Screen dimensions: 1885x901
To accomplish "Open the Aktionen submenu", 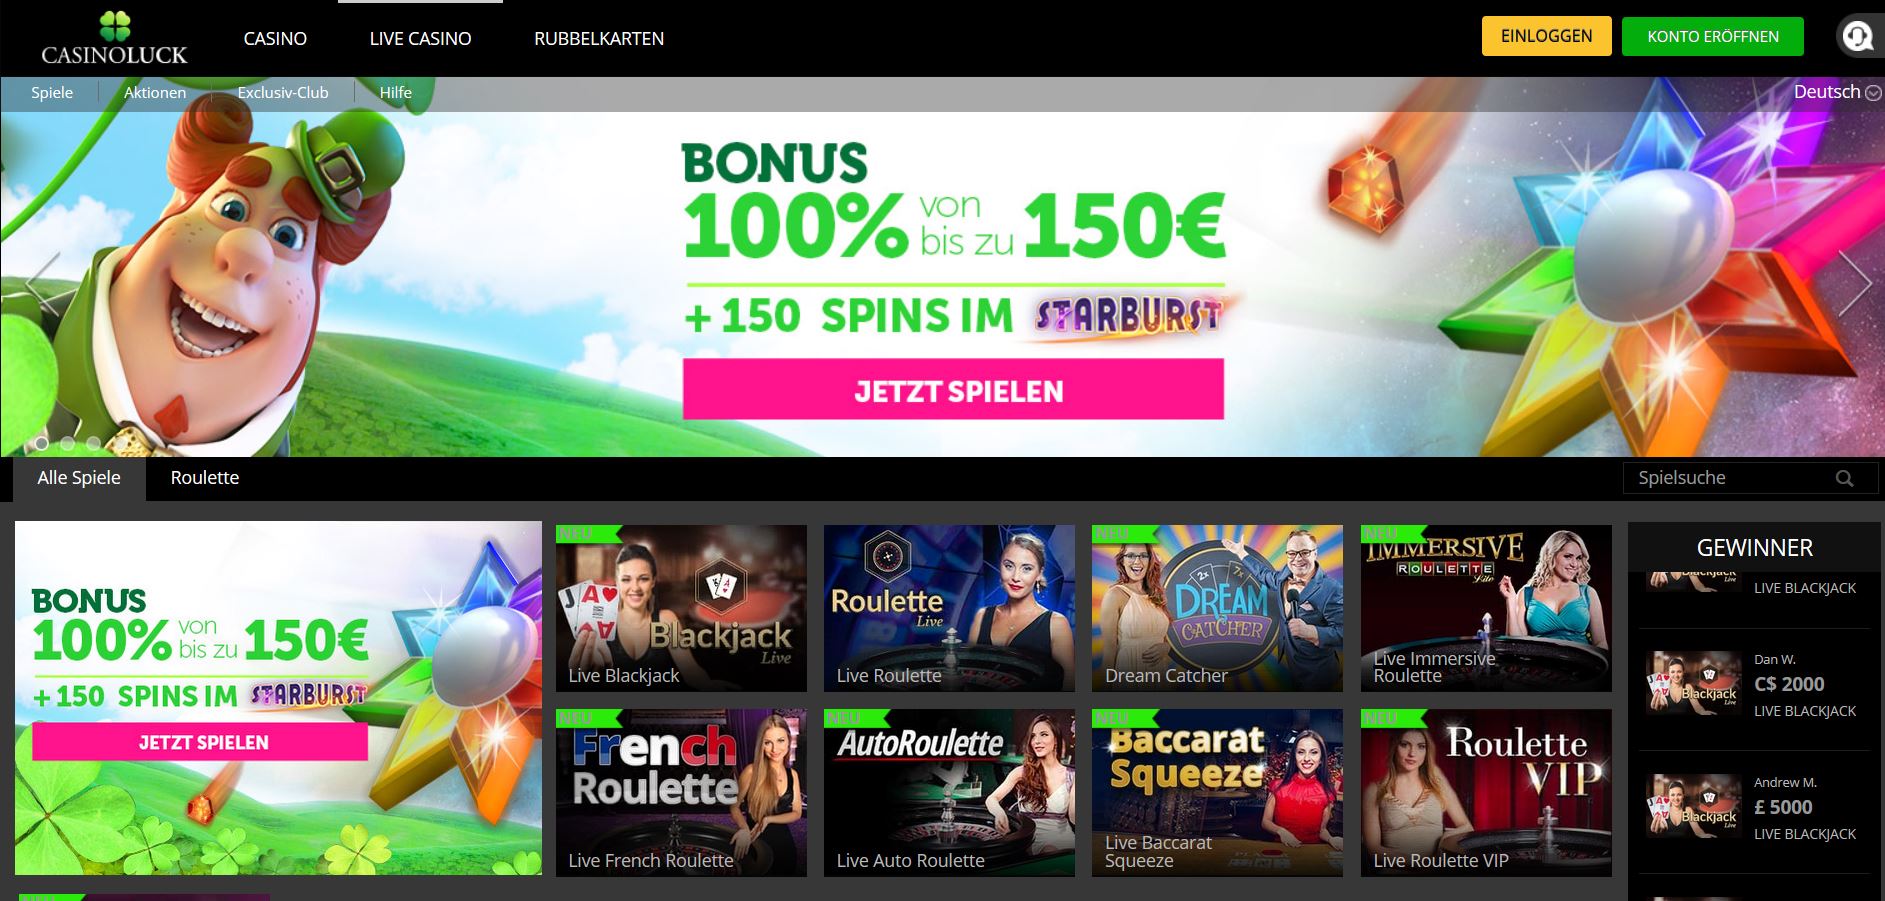I will [155, 92].
